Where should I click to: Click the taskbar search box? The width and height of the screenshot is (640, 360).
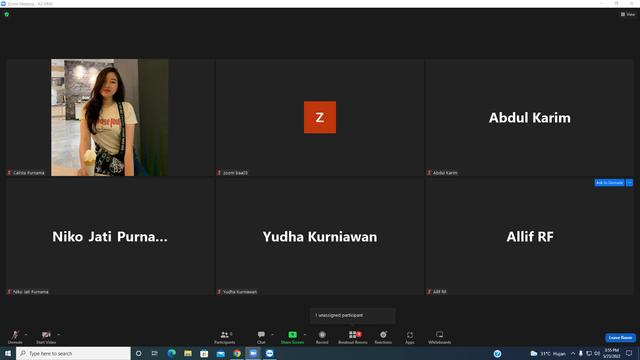click(73, 353)
